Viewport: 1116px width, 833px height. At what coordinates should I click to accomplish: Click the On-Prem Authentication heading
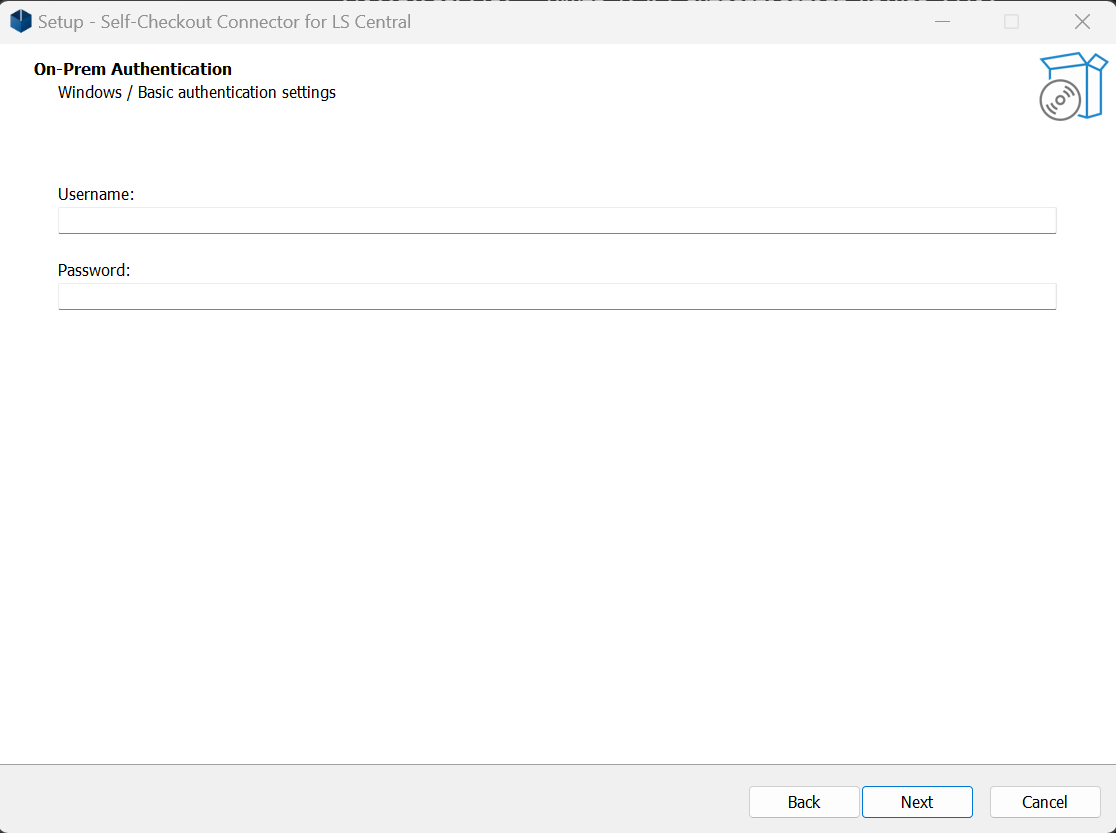[133, 68]
